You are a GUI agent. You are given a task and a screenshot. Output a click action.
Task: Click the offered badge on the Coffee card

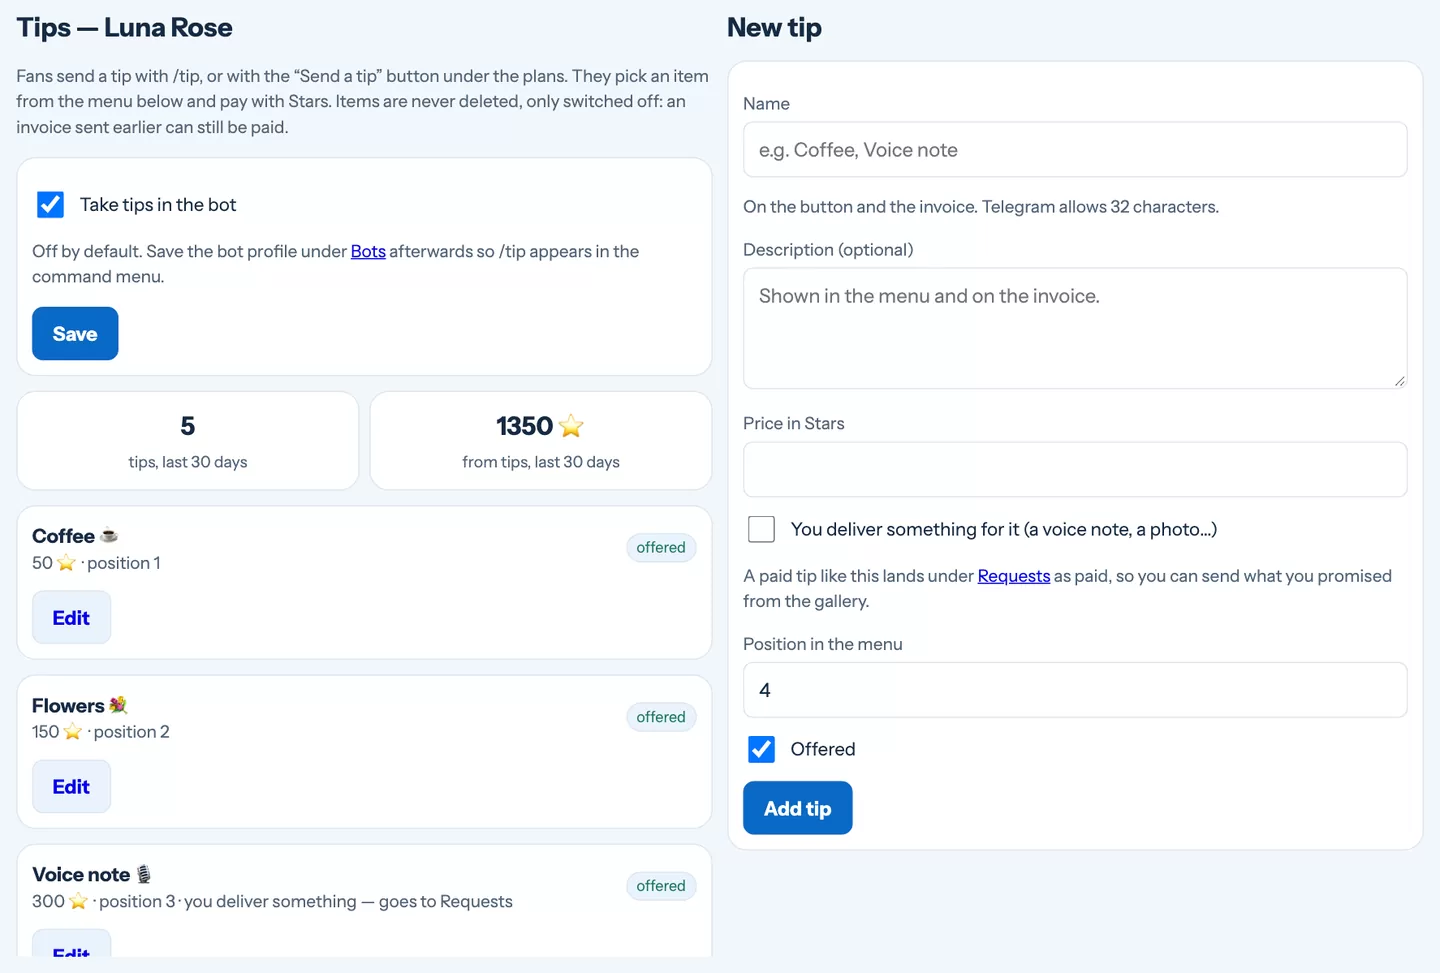661,548
